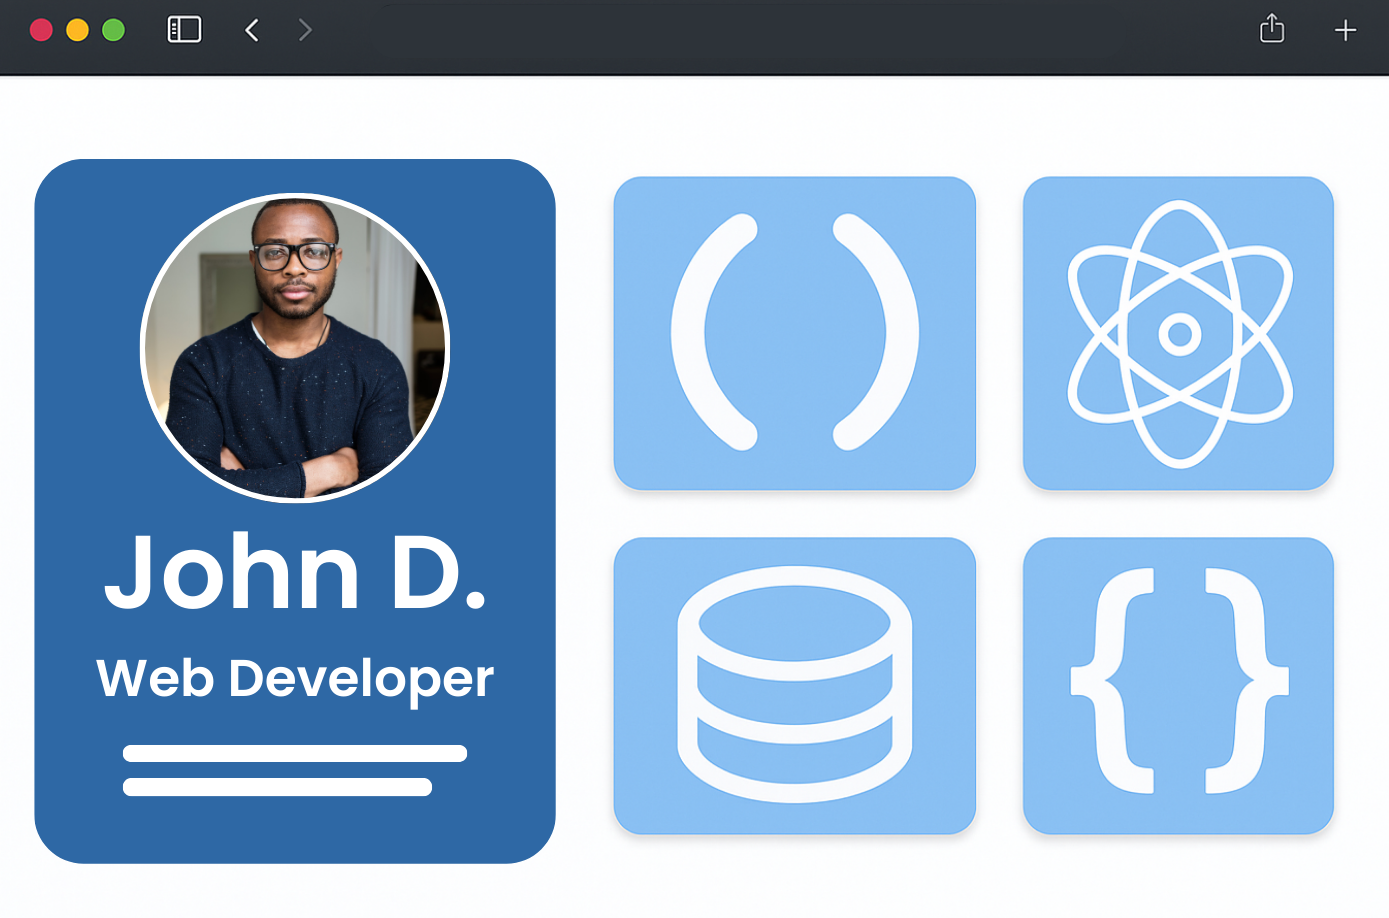Click the back navigation arrow
Image resolution: width=1389 pixels, height=918 pixels.
251,29
